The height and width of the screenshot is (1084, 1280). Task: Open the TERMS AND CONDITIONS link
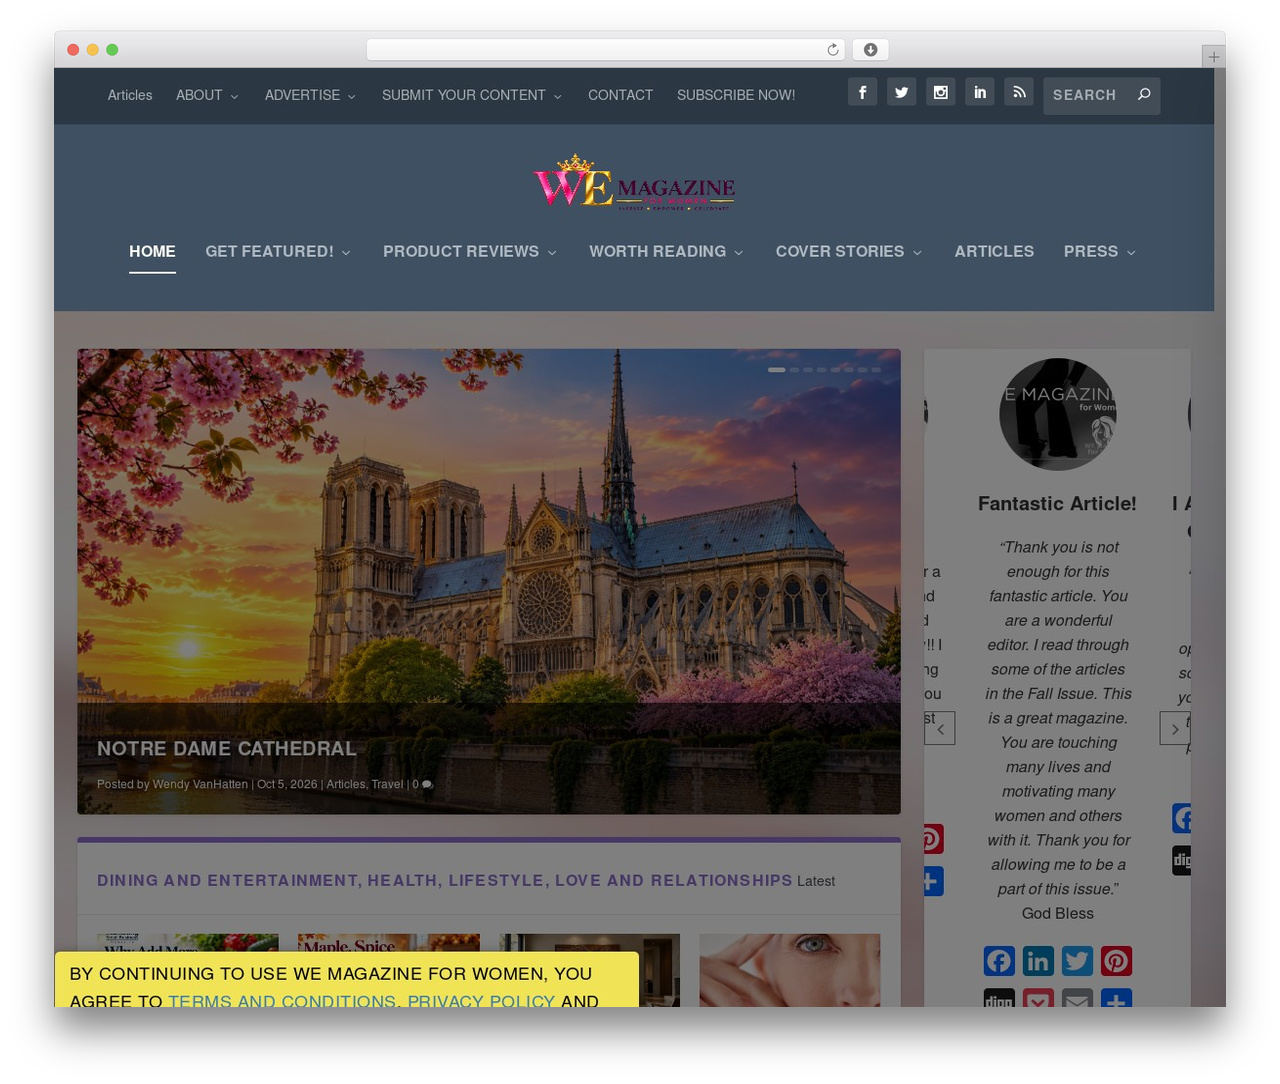[282, 1000]
